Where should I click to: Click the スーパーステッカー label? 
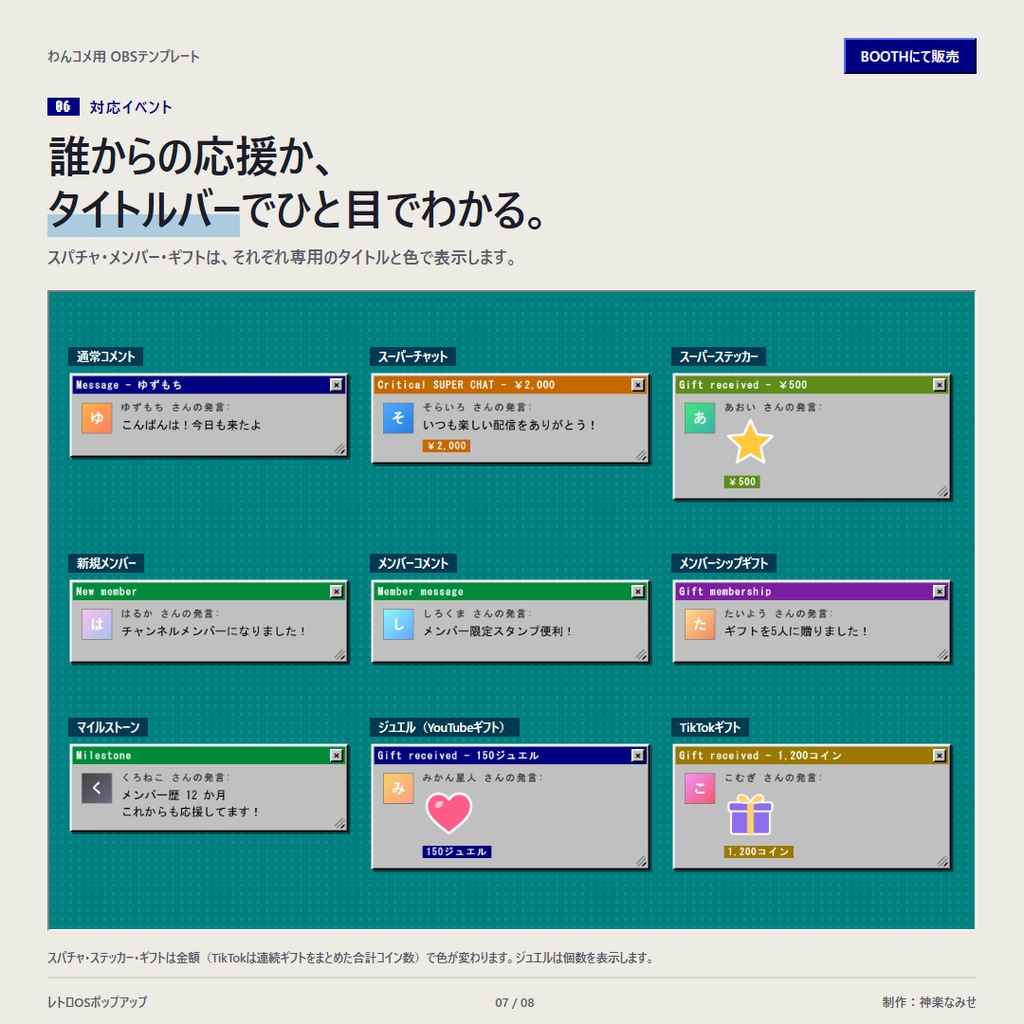point(718,357)
